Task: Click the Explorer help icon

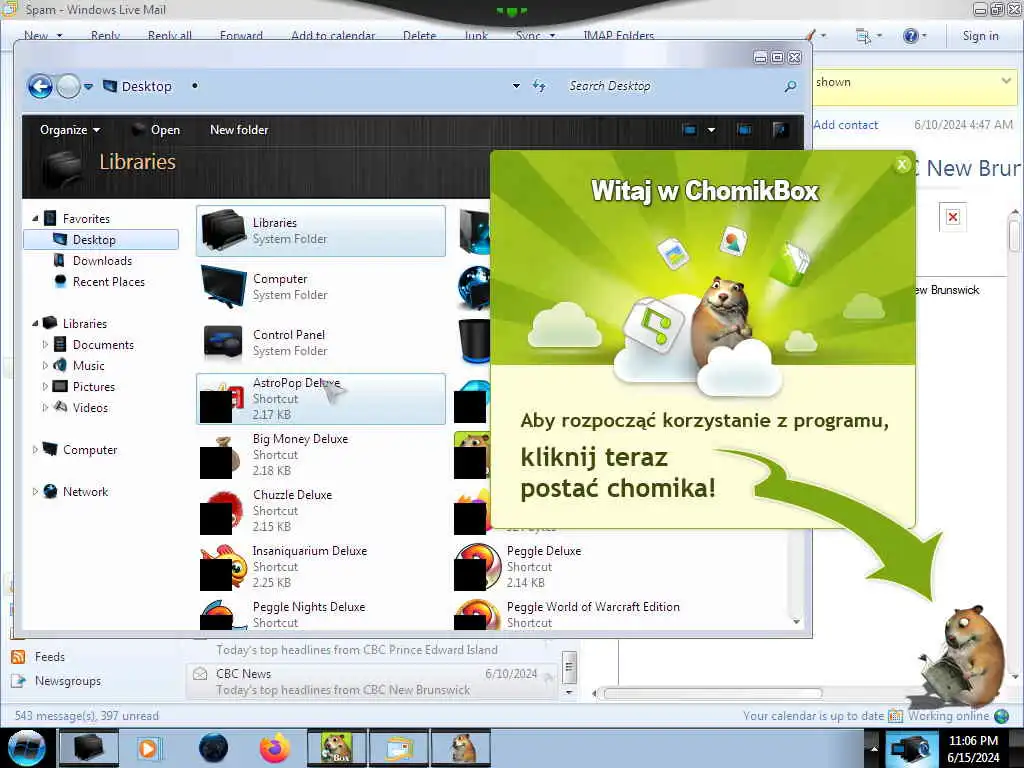Action: point(780,129)
